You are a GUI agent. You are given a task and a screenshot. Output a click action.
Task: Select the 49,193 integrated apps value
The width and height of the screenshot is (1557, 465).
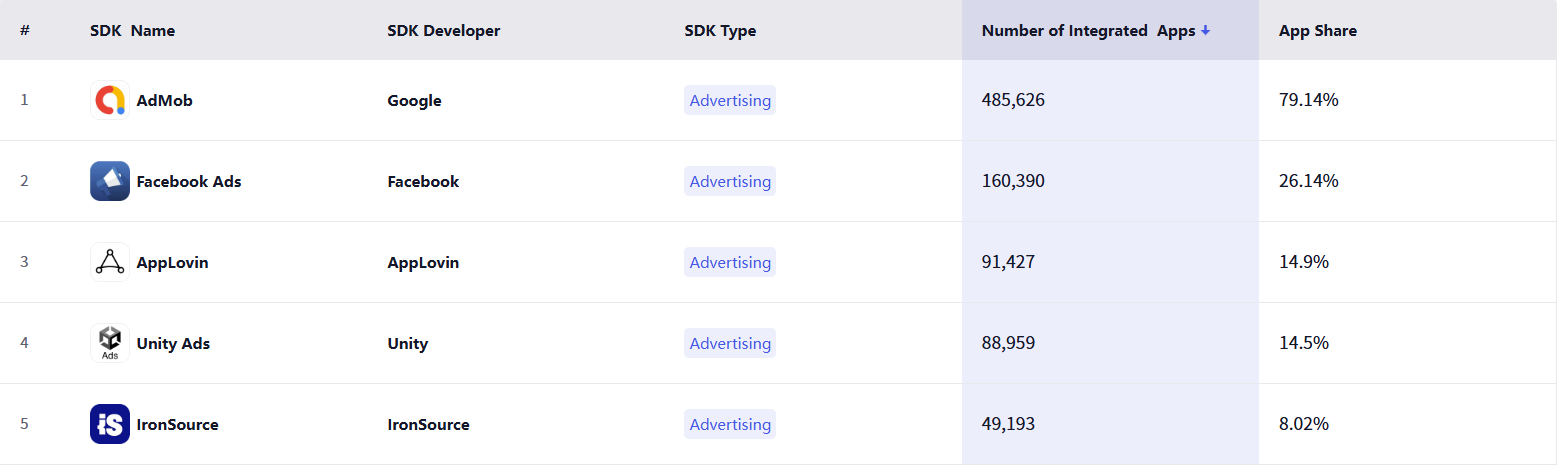pos(1008,424)
